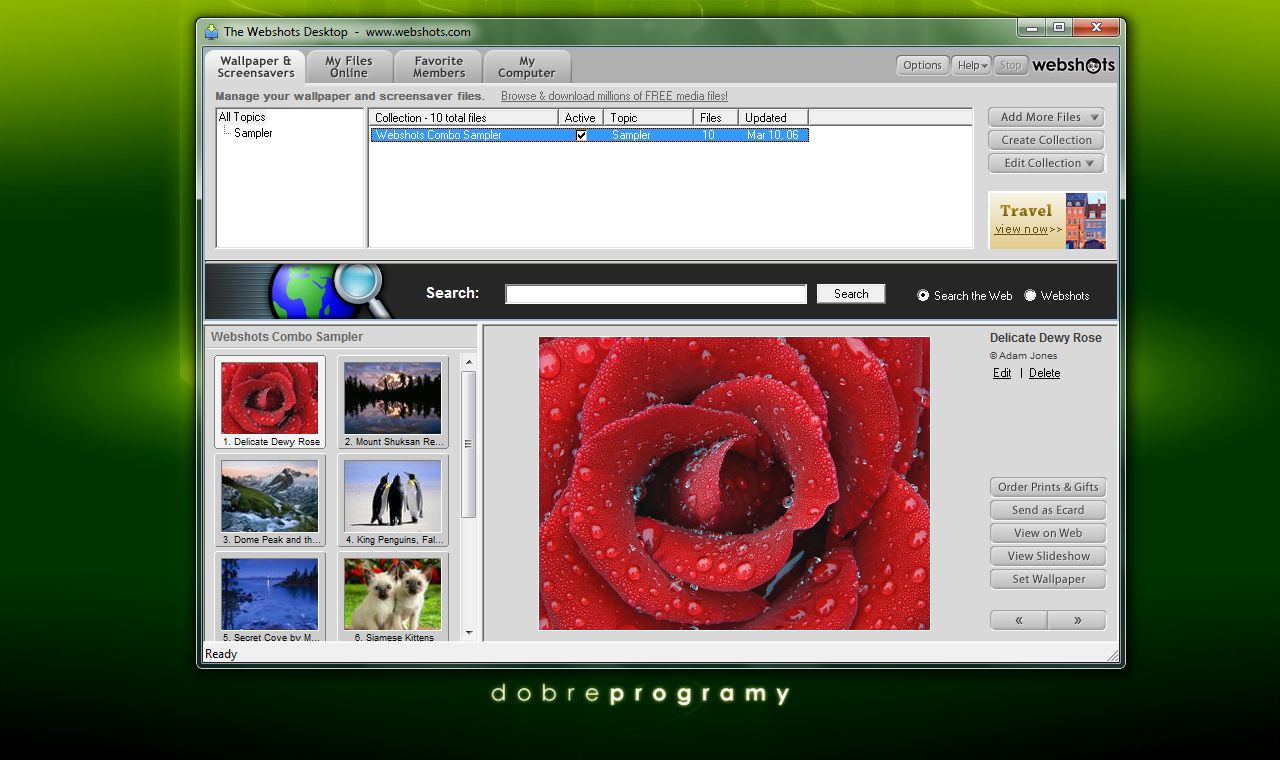The image size is (1280, 760).
Task: Expand the Add More Files dropdown
Action: [1045, 116]
